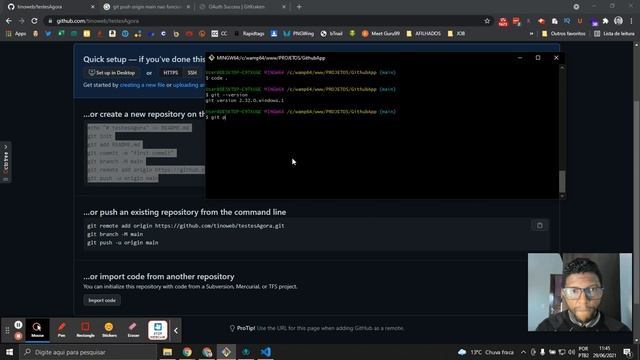640x360 pixels.
Task: Open a new browser tab
Action: click(x=299, y=7)
